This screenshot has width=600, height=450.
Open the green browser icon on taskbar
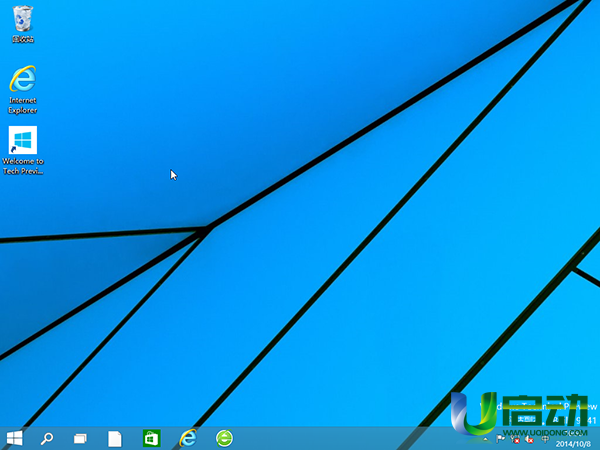(224, 438)
